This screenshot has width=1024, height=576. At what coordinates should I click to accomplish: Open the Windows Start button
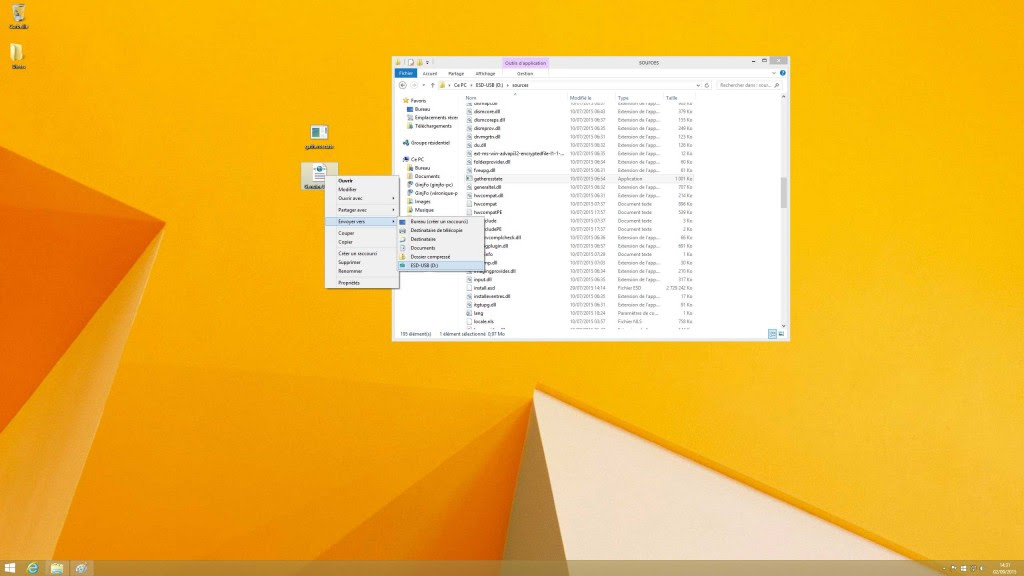point(9,568)
